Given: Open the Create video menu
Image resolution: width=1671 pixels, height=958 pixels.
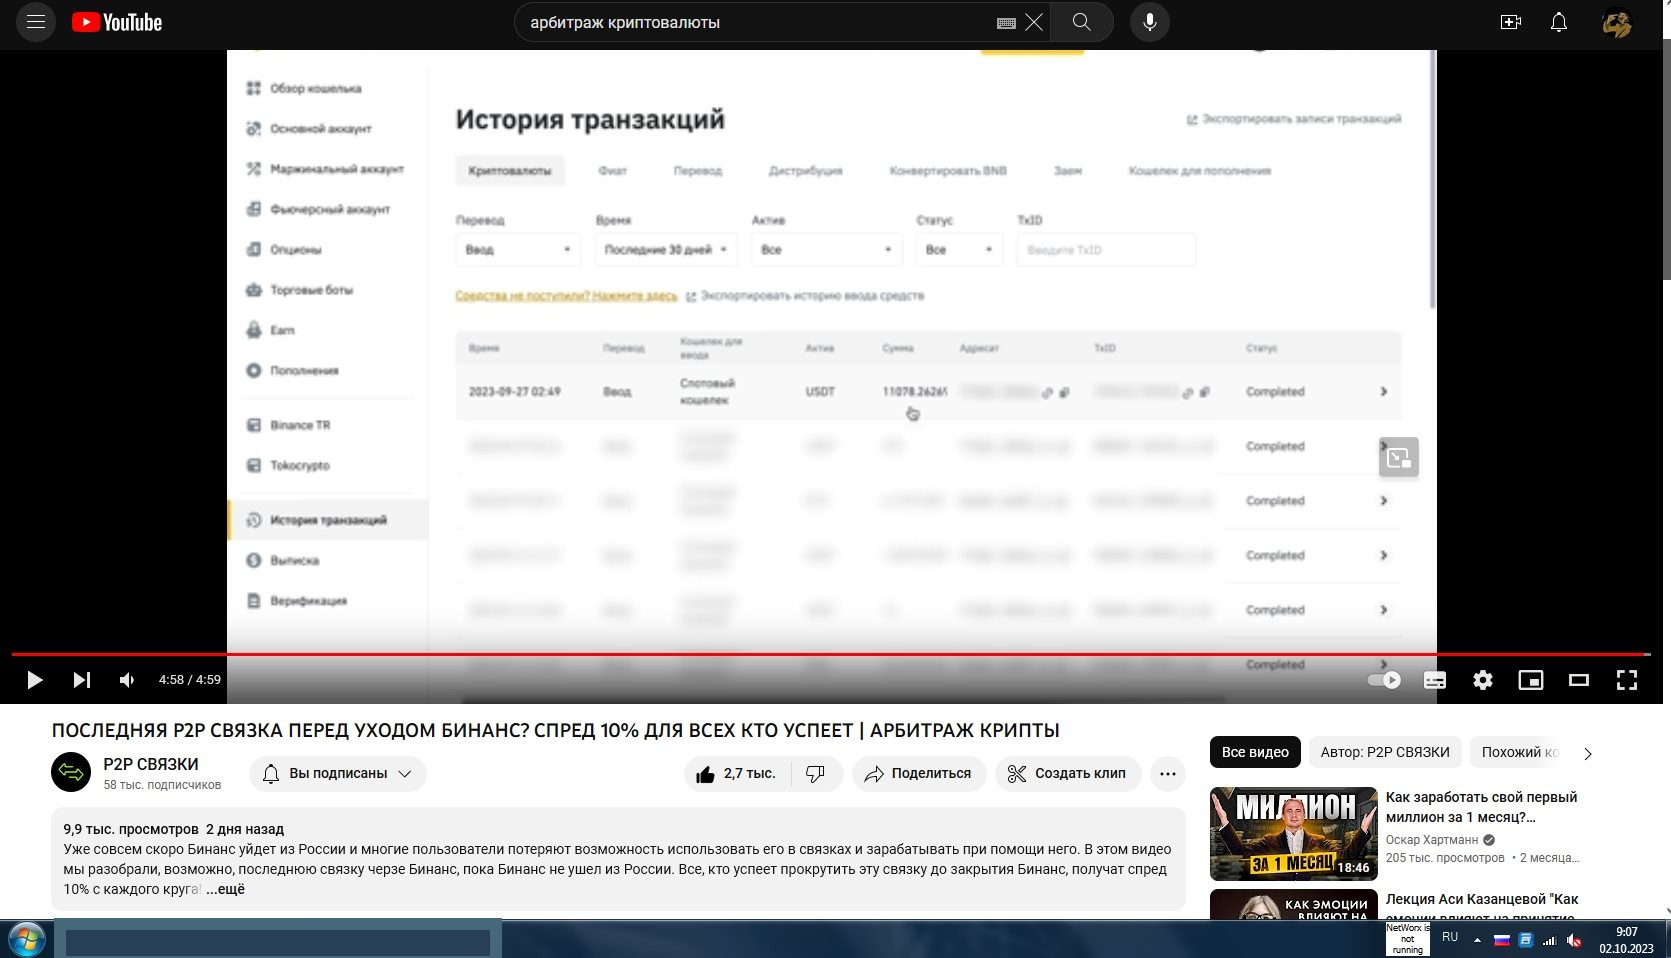Looking at the screenshot, I should [x=1511, y=22].
